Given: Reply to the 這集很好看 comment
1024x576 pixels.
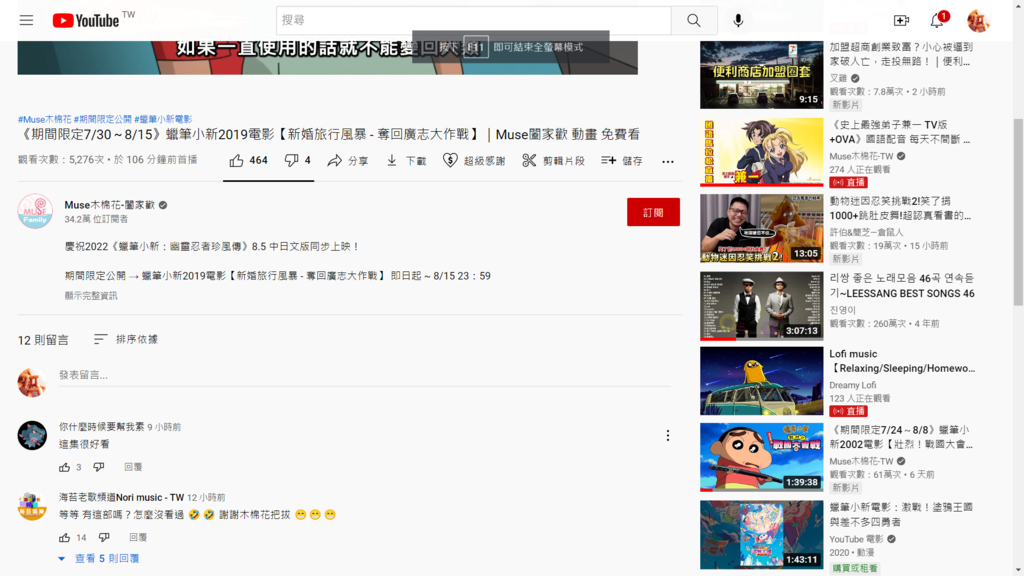Looking at the screenshot, I should coord(133,467).
